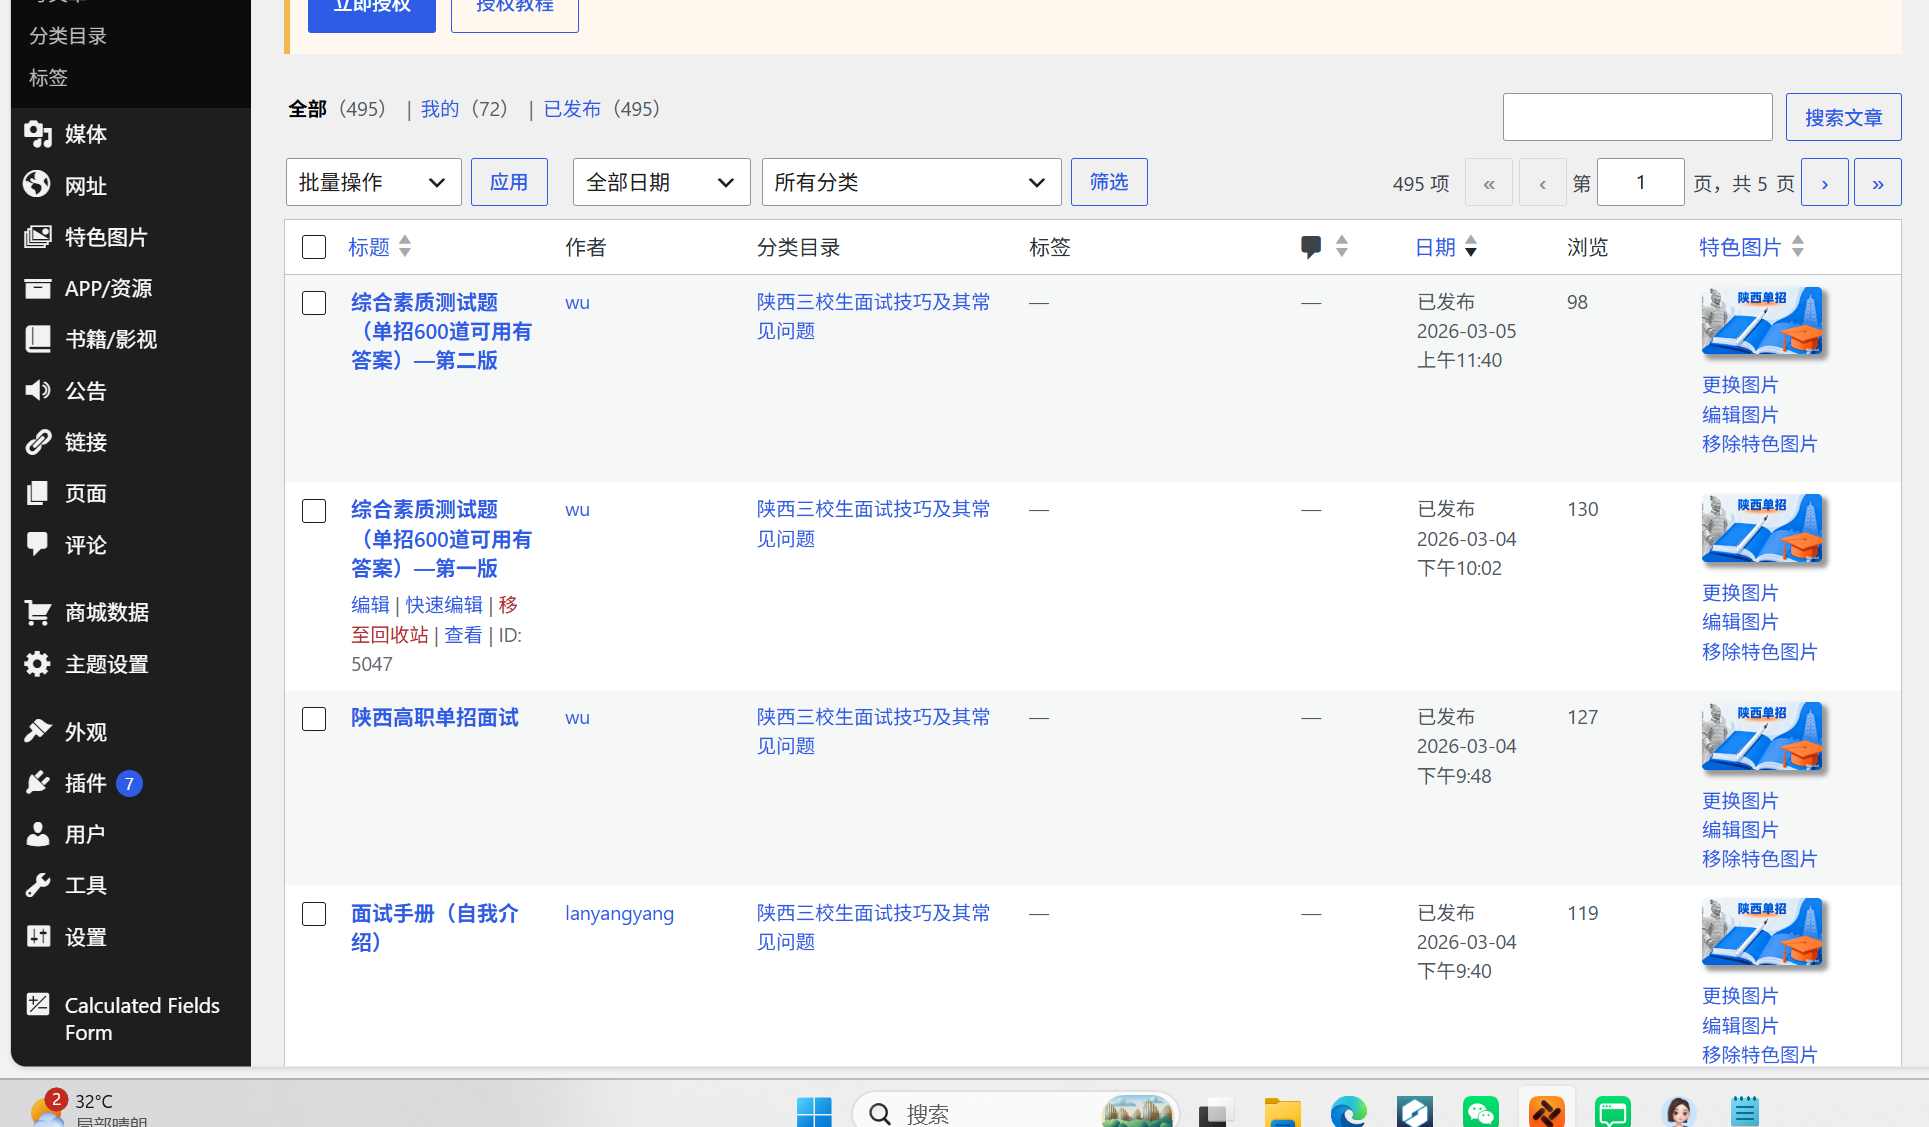Click 移除特色图片 for 陕西高职单招面试 row

[x=1759, y=859]
